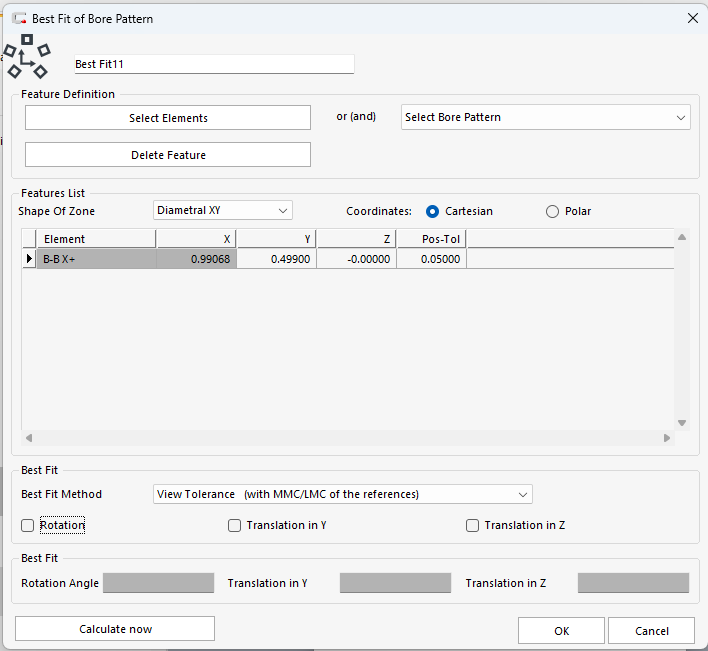Viewport: 708px width, 651px height.
Task: Enable the Rotation checkbox
Action: pyautogui.click(x=28, y=525)
